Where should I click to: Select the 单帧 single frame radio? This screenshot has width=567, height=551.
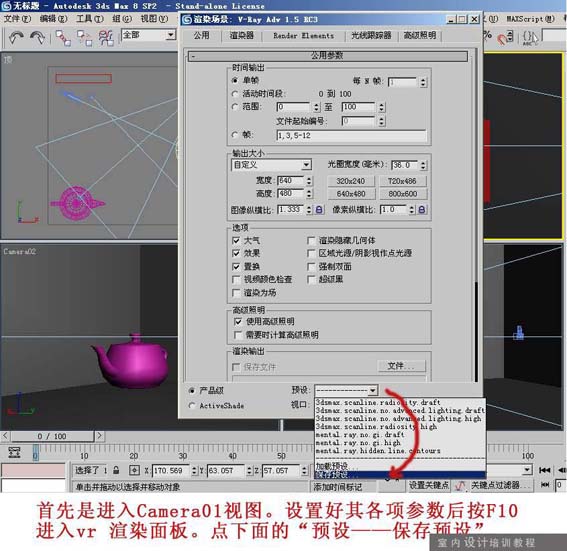[235, 80]
